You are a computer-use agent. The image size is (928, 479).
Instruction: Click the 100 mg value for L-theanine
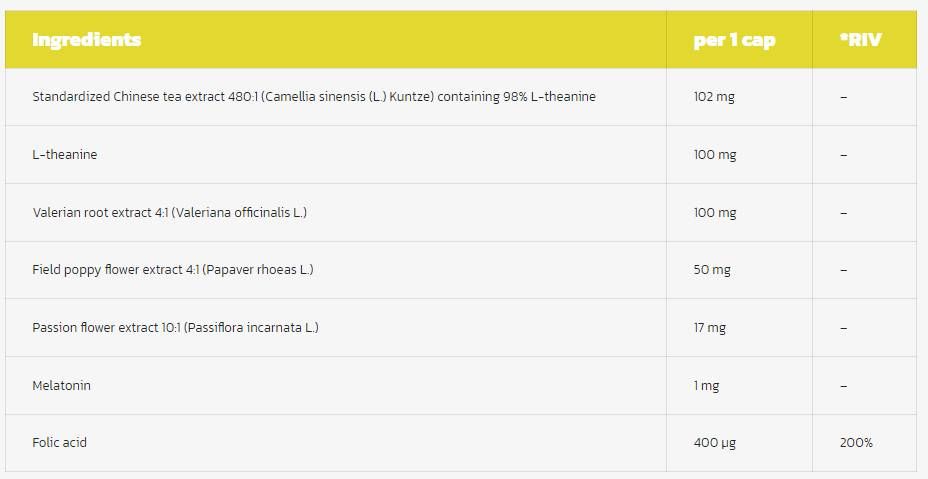714,155
